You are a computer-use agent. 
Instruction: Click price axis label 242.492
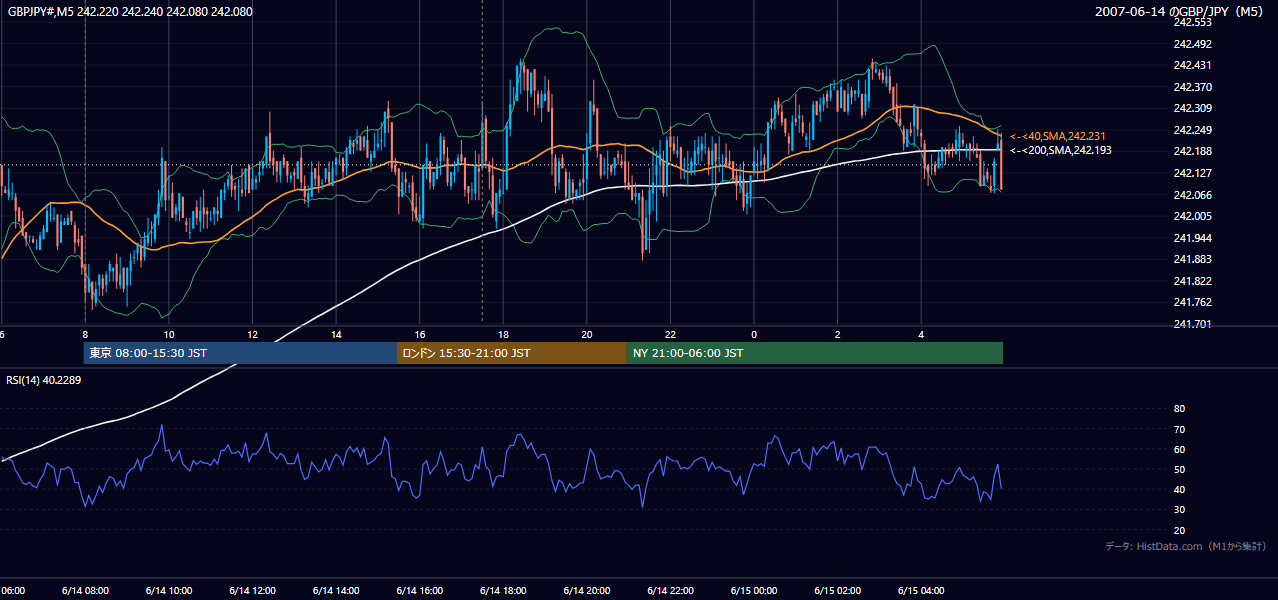click(1192, 44)
